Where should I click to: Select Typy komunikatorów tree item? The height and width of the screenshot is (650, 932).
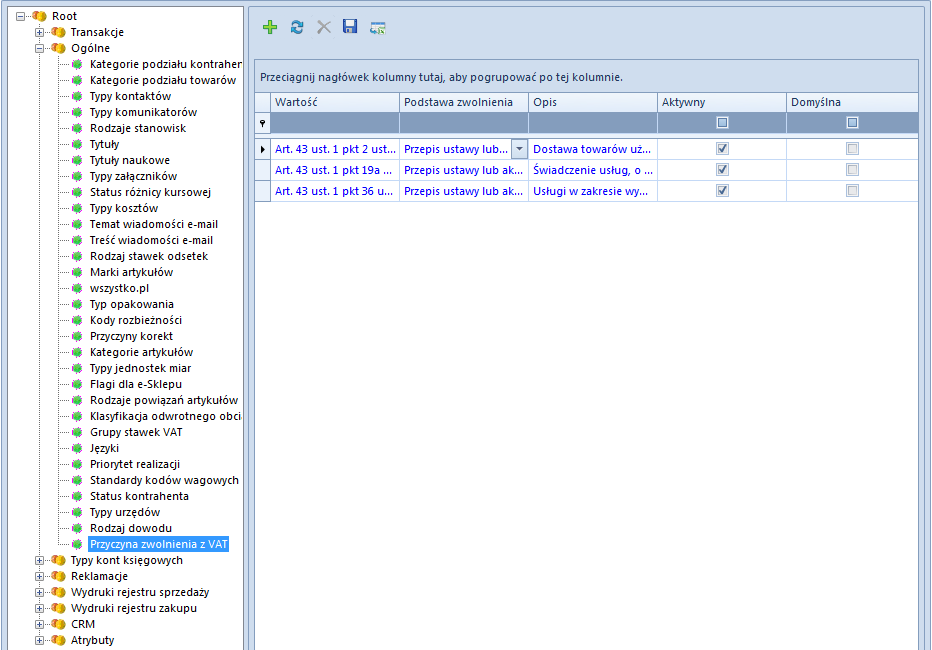[x=143, y=112]
